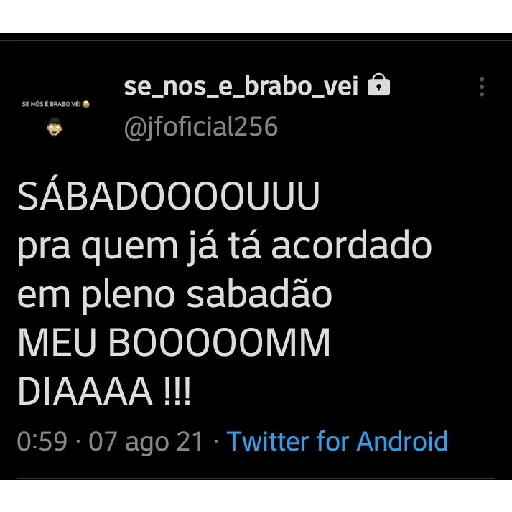Viewport: 512px width, 512px height.
Task: Click the 'SE NÓS É BRABO VÉI' avatar caption
Action: click(x=56, y=104)
